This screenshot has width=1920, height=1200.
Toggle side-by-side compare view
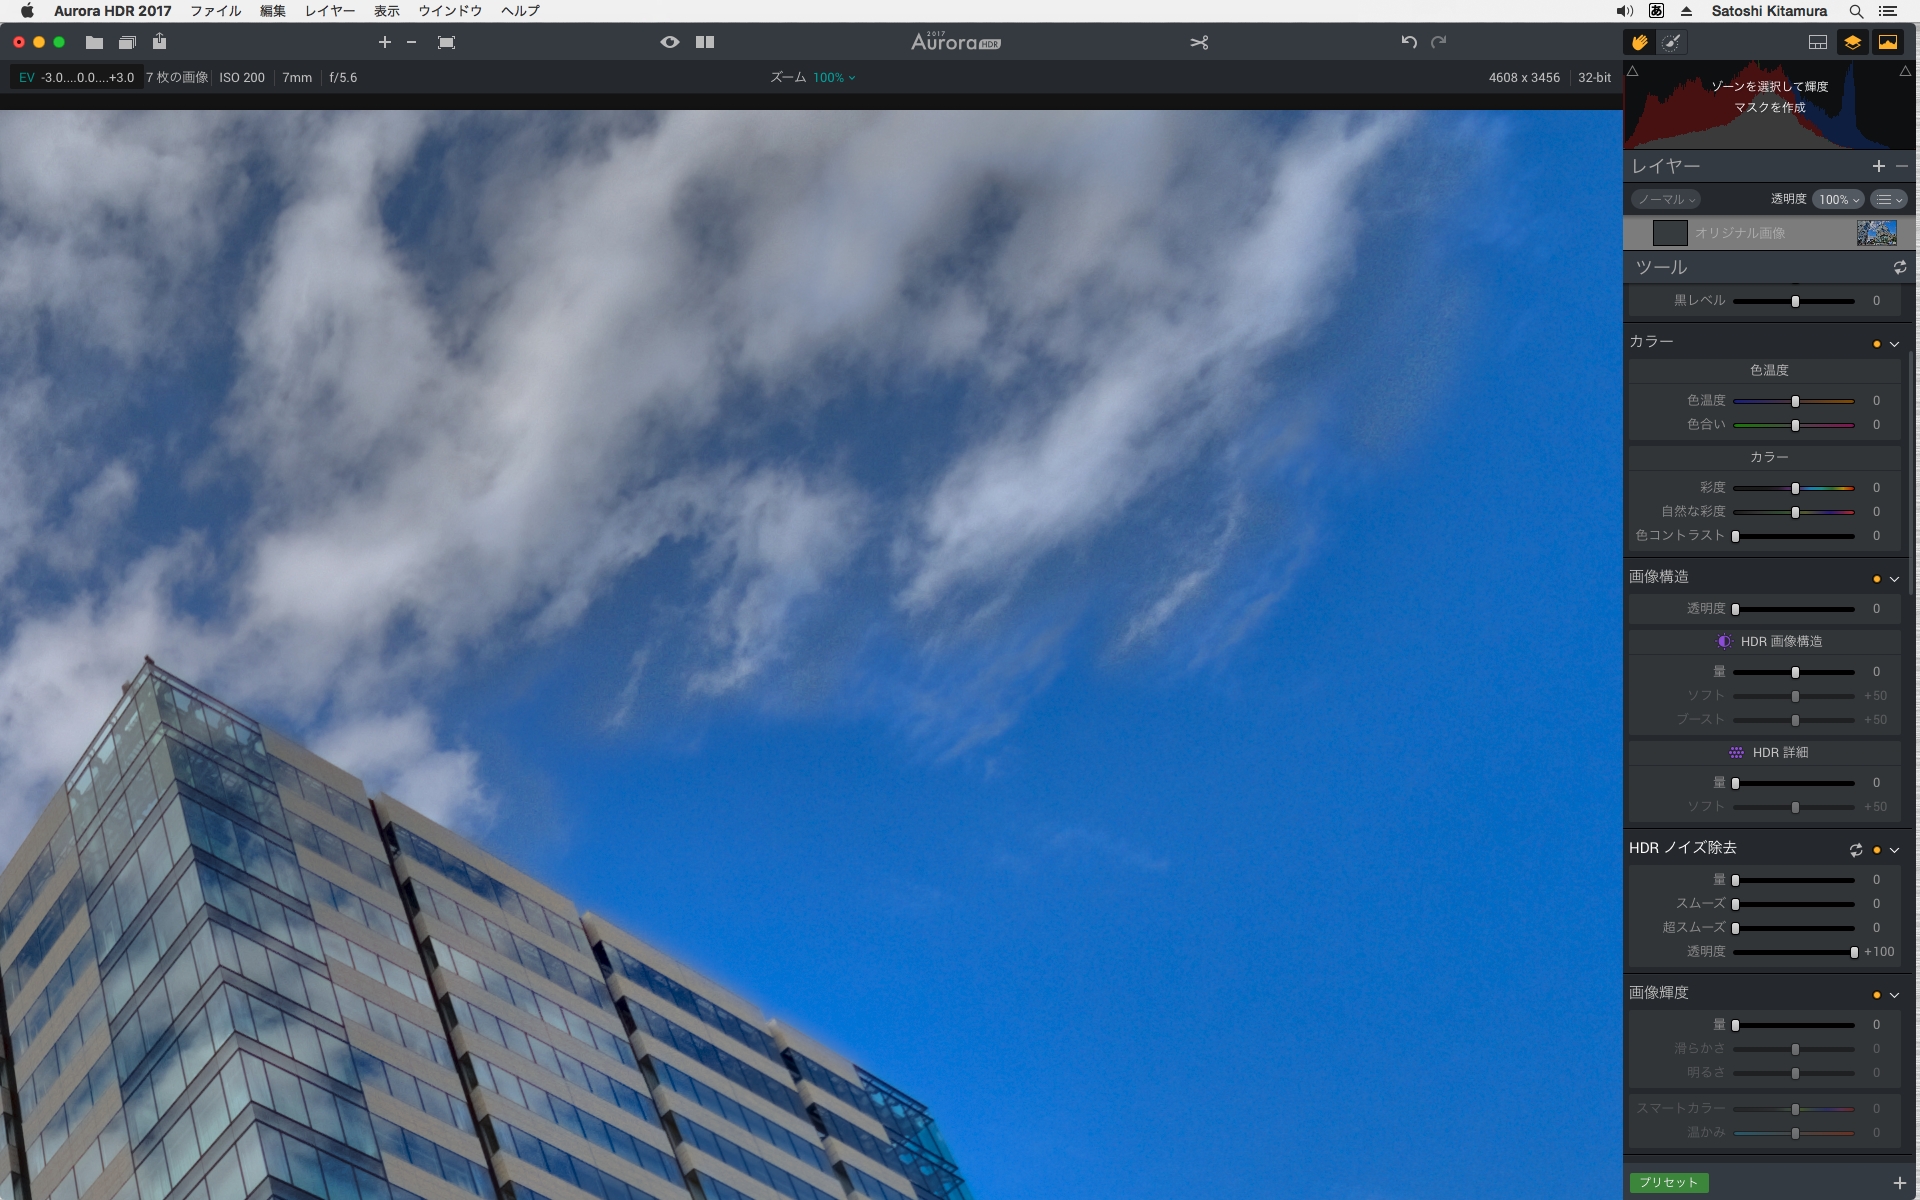pos(705,42)
